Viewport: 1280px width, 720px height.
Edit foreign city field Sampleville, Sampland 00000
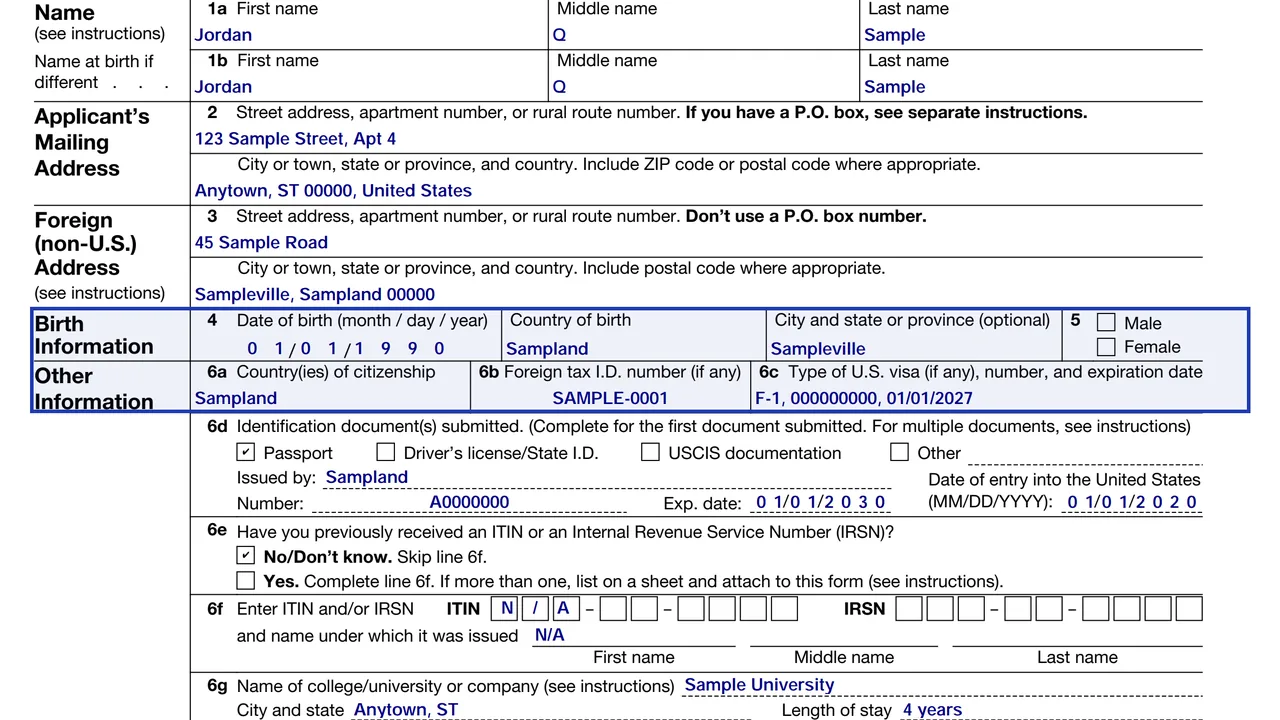(x=697, y=295)
